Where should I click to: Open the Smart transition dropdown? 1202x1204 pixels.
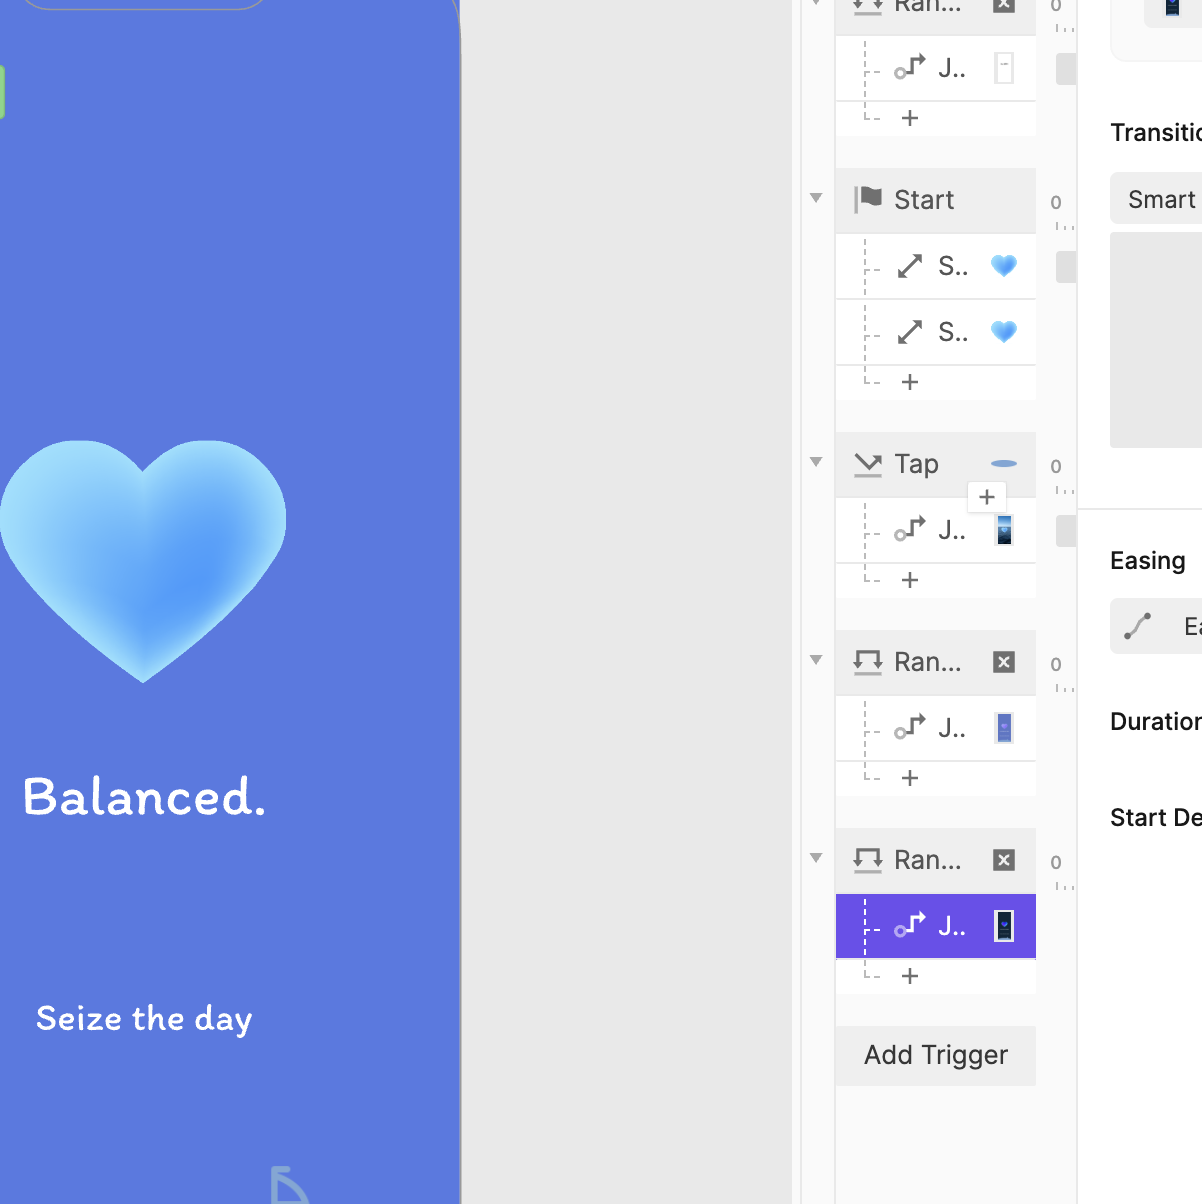click(x=1165, y=198)
